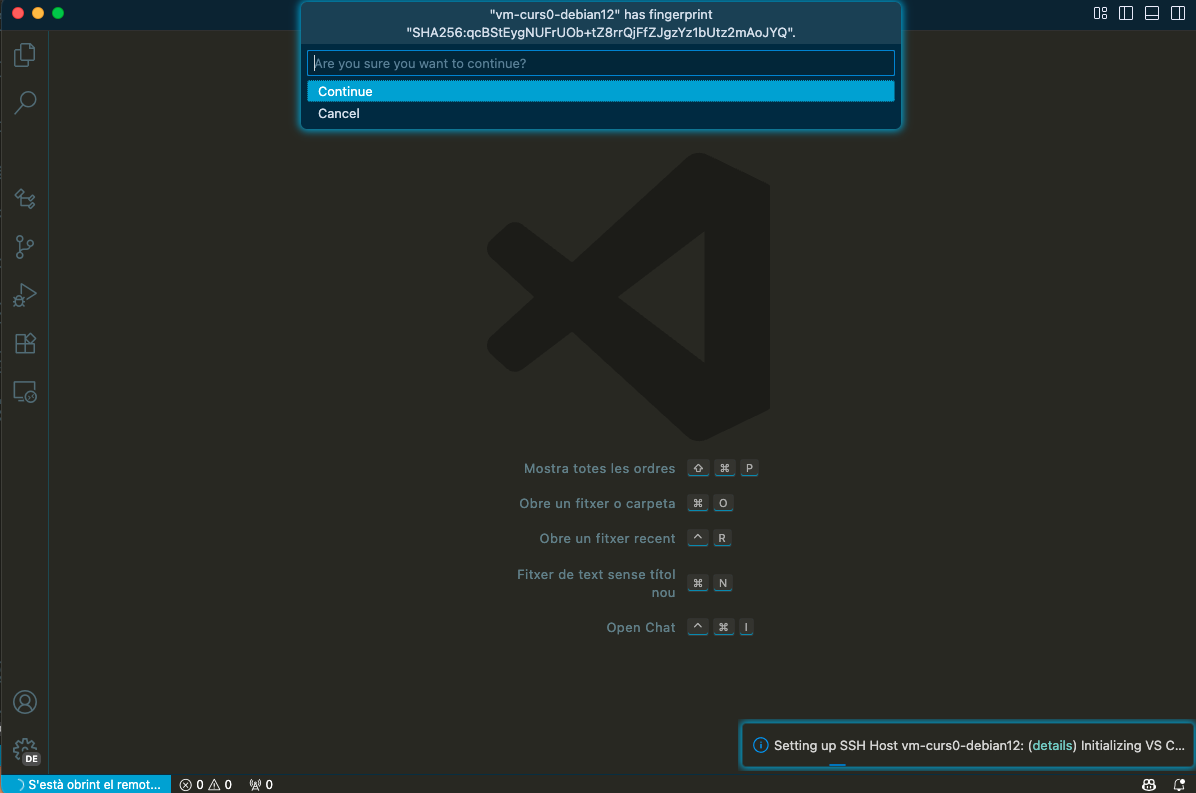1196x793 pixels.
Task: Open the Search view magnifier icon
Action: coord(24,102)
